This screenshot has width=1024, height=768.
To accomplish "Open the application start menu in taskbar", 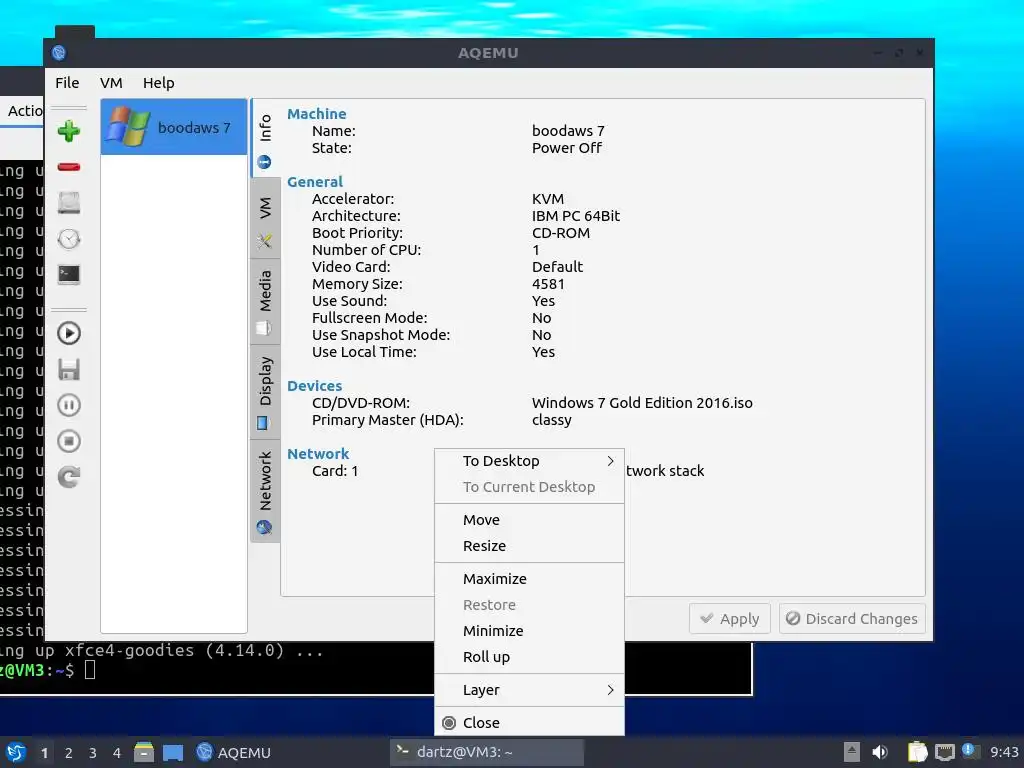I will pos(16,752).
